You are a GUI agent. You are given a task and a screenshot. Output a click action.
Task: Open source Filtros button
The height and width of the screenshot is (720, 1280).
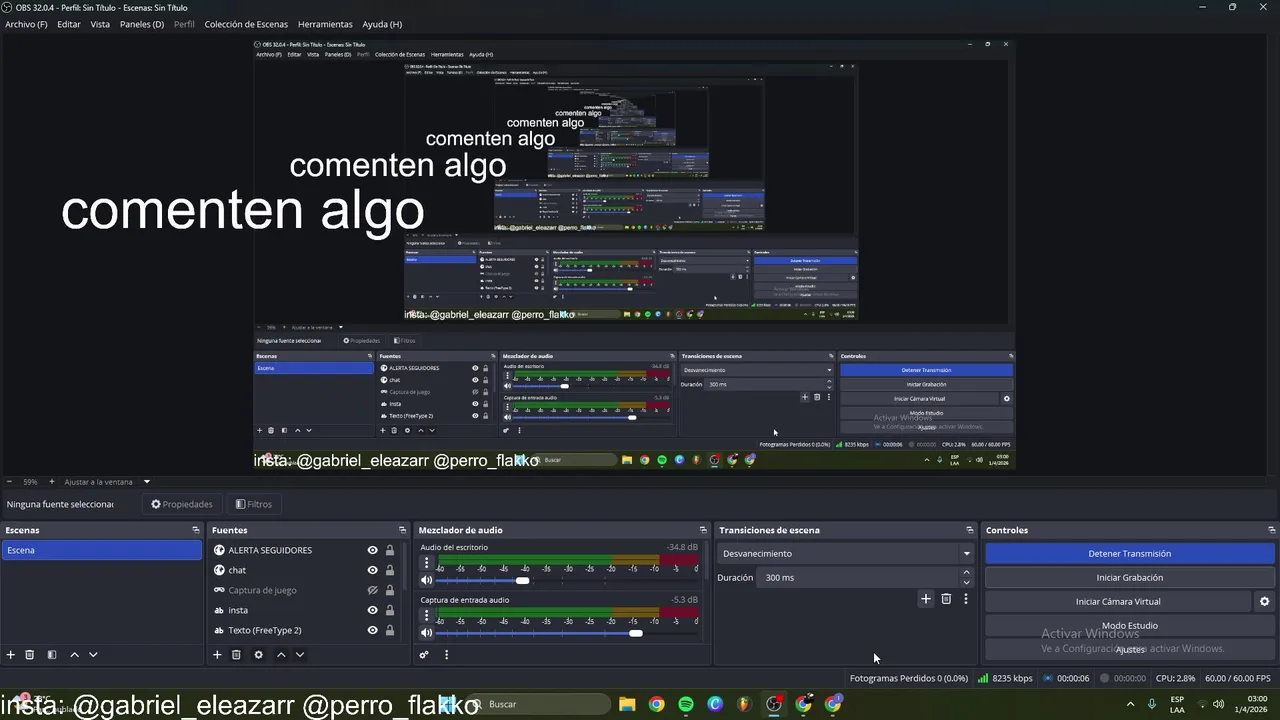click(x=254, y=504)
